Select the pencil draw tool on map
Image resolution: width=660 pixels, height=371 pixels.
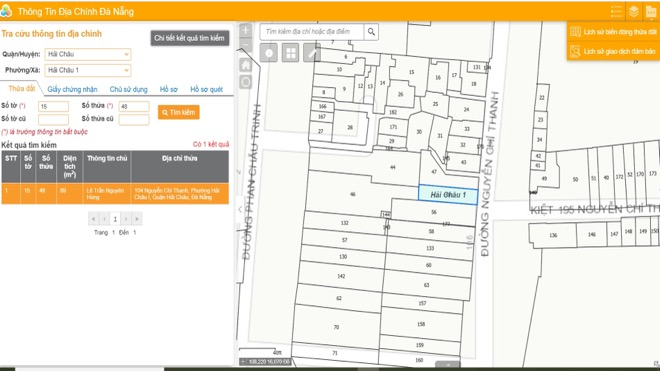coord(312,53)
